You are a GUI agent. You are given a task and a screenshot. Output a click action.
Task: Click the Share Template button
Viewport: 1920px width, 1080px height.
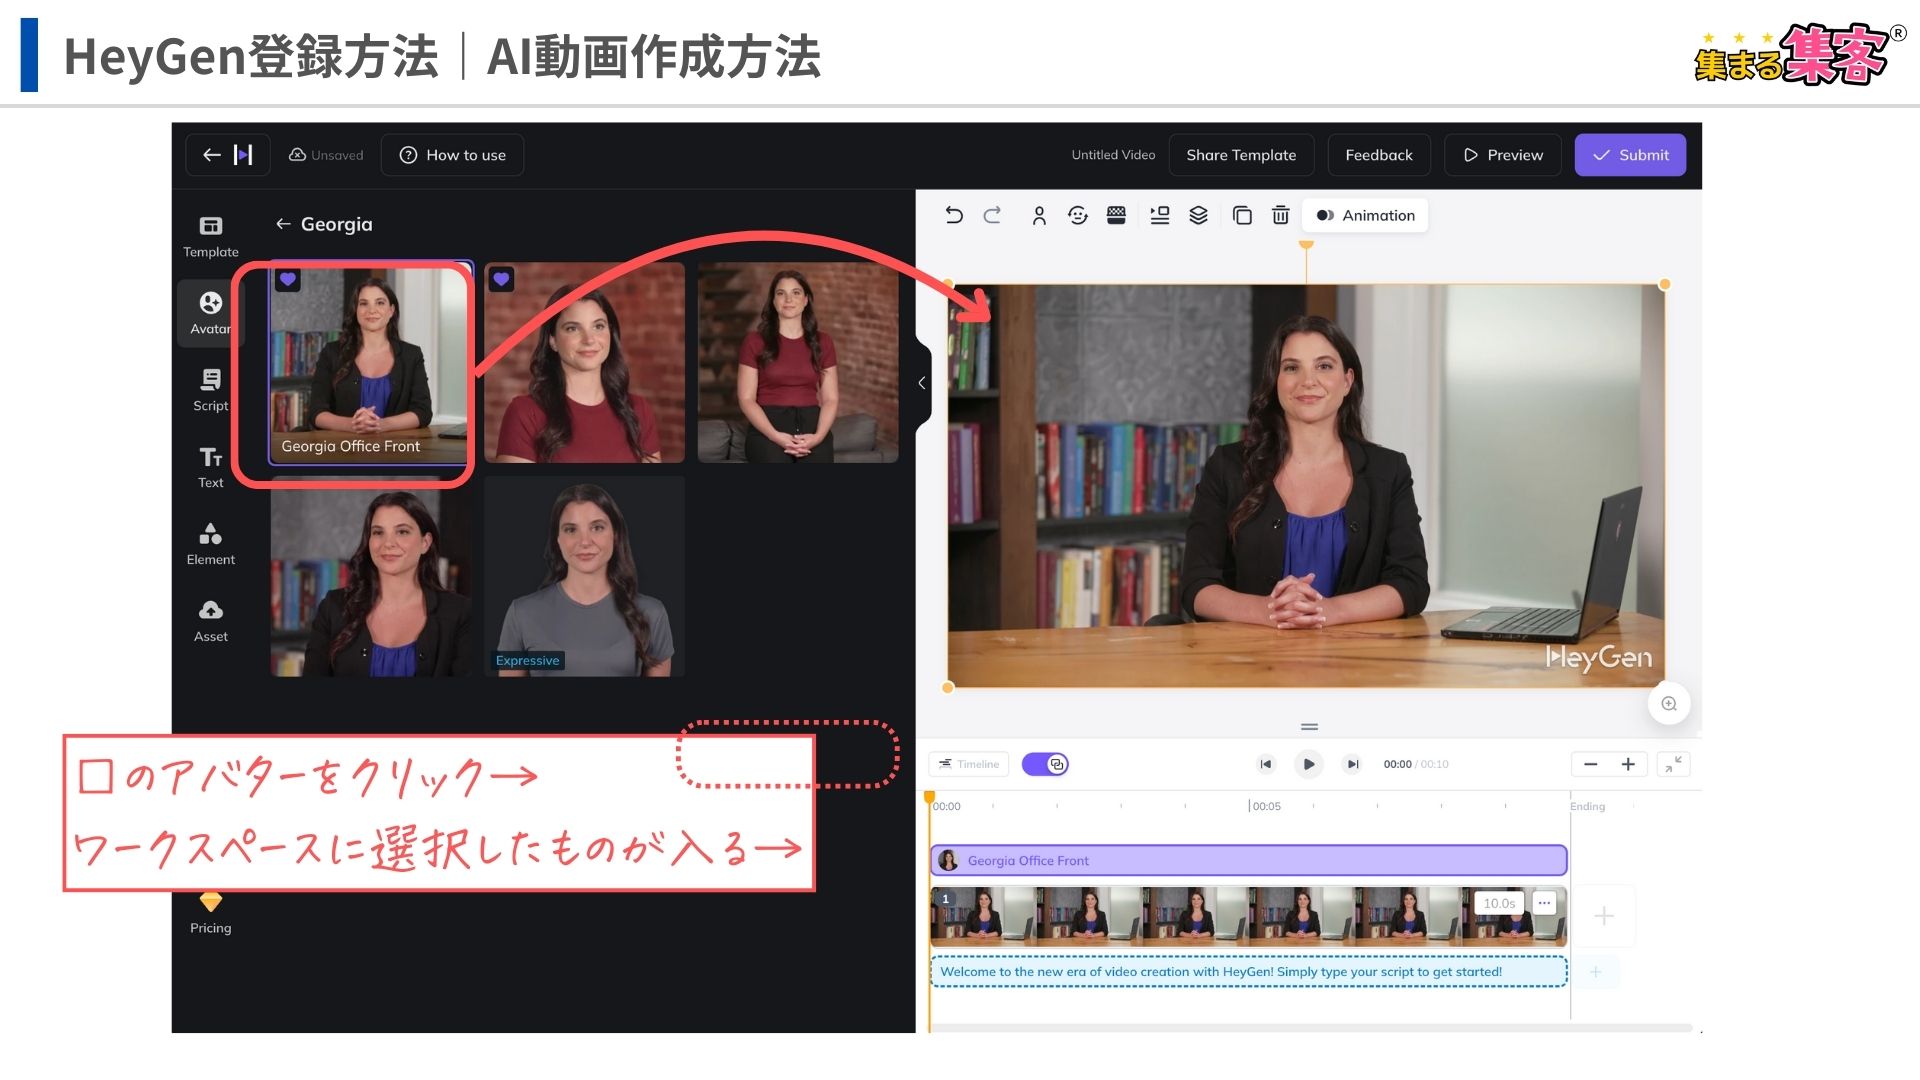pos(1240,154)
